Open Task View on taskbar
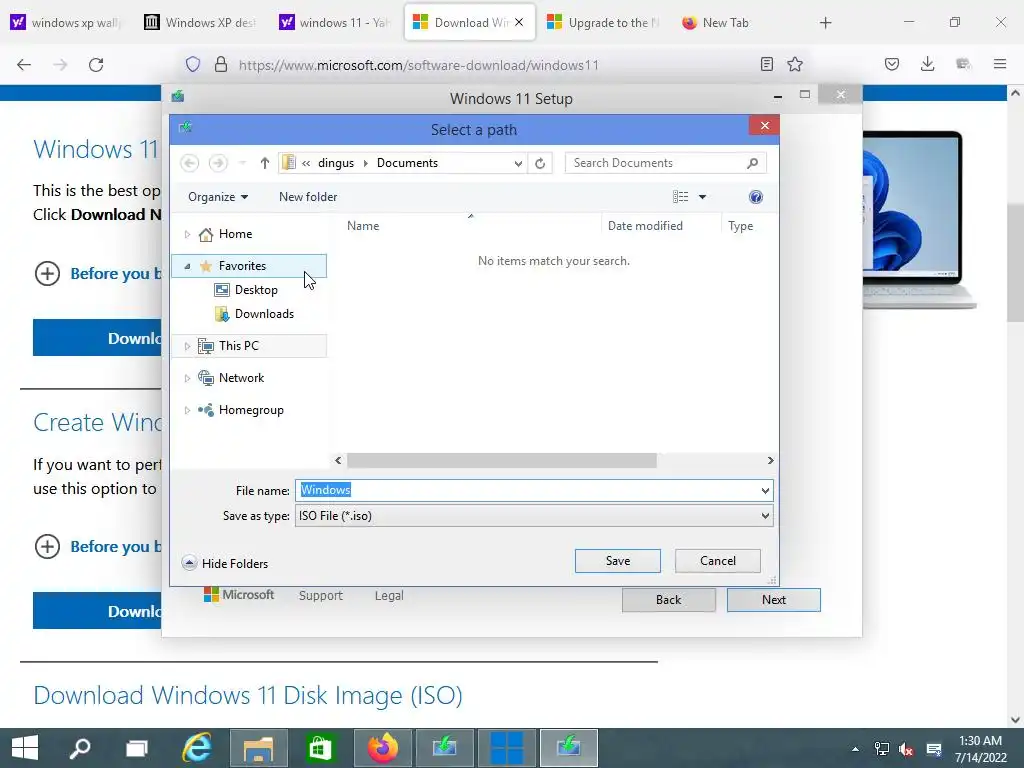The height and width of the screenshot is (768, 1024). click(x=136, y=748)
